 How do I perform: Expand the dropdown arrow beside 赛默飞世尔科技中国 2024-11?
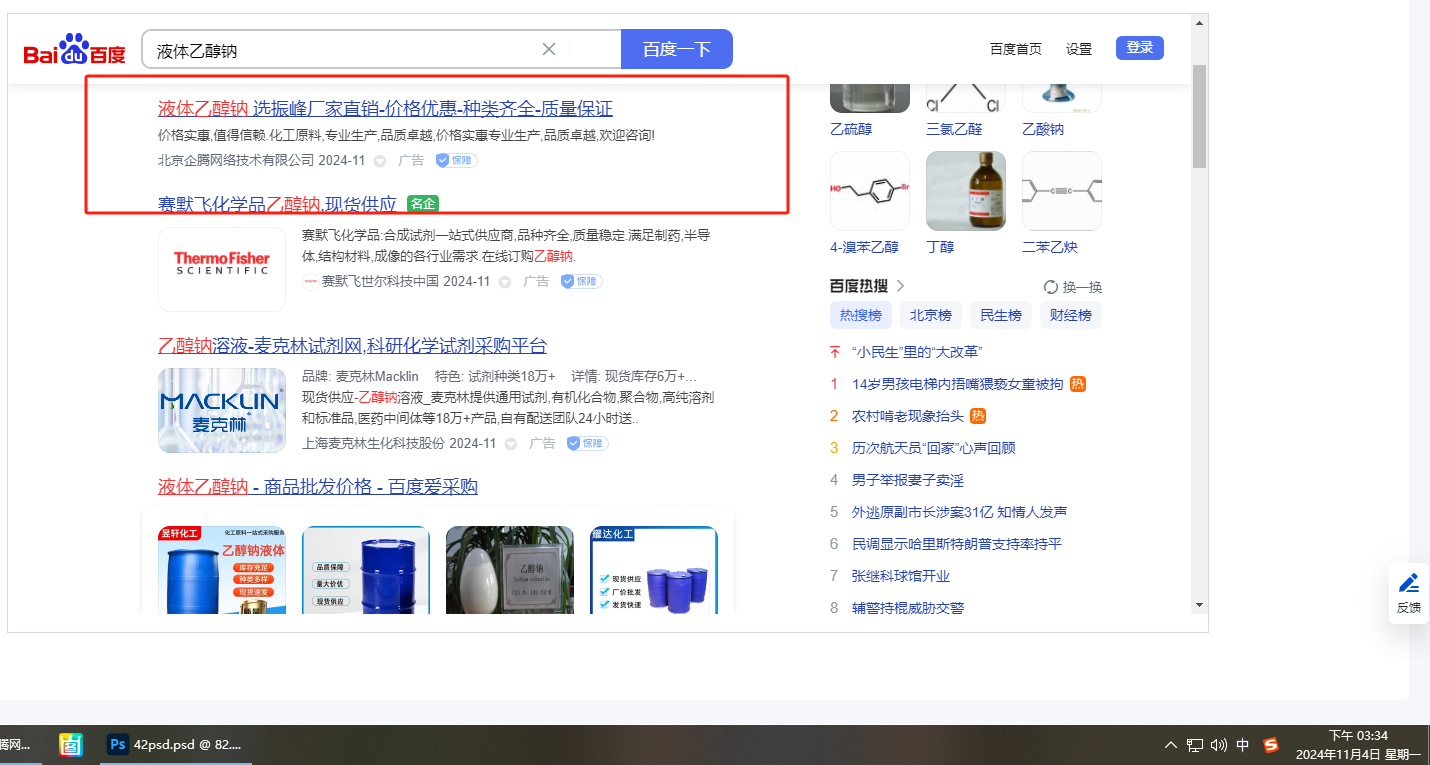[505, 282]
